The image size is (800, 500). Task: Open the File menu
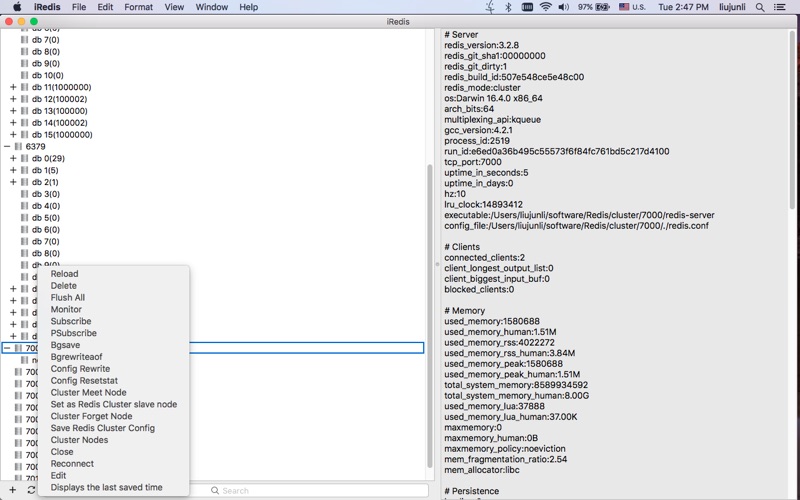[x=79, y=7]
